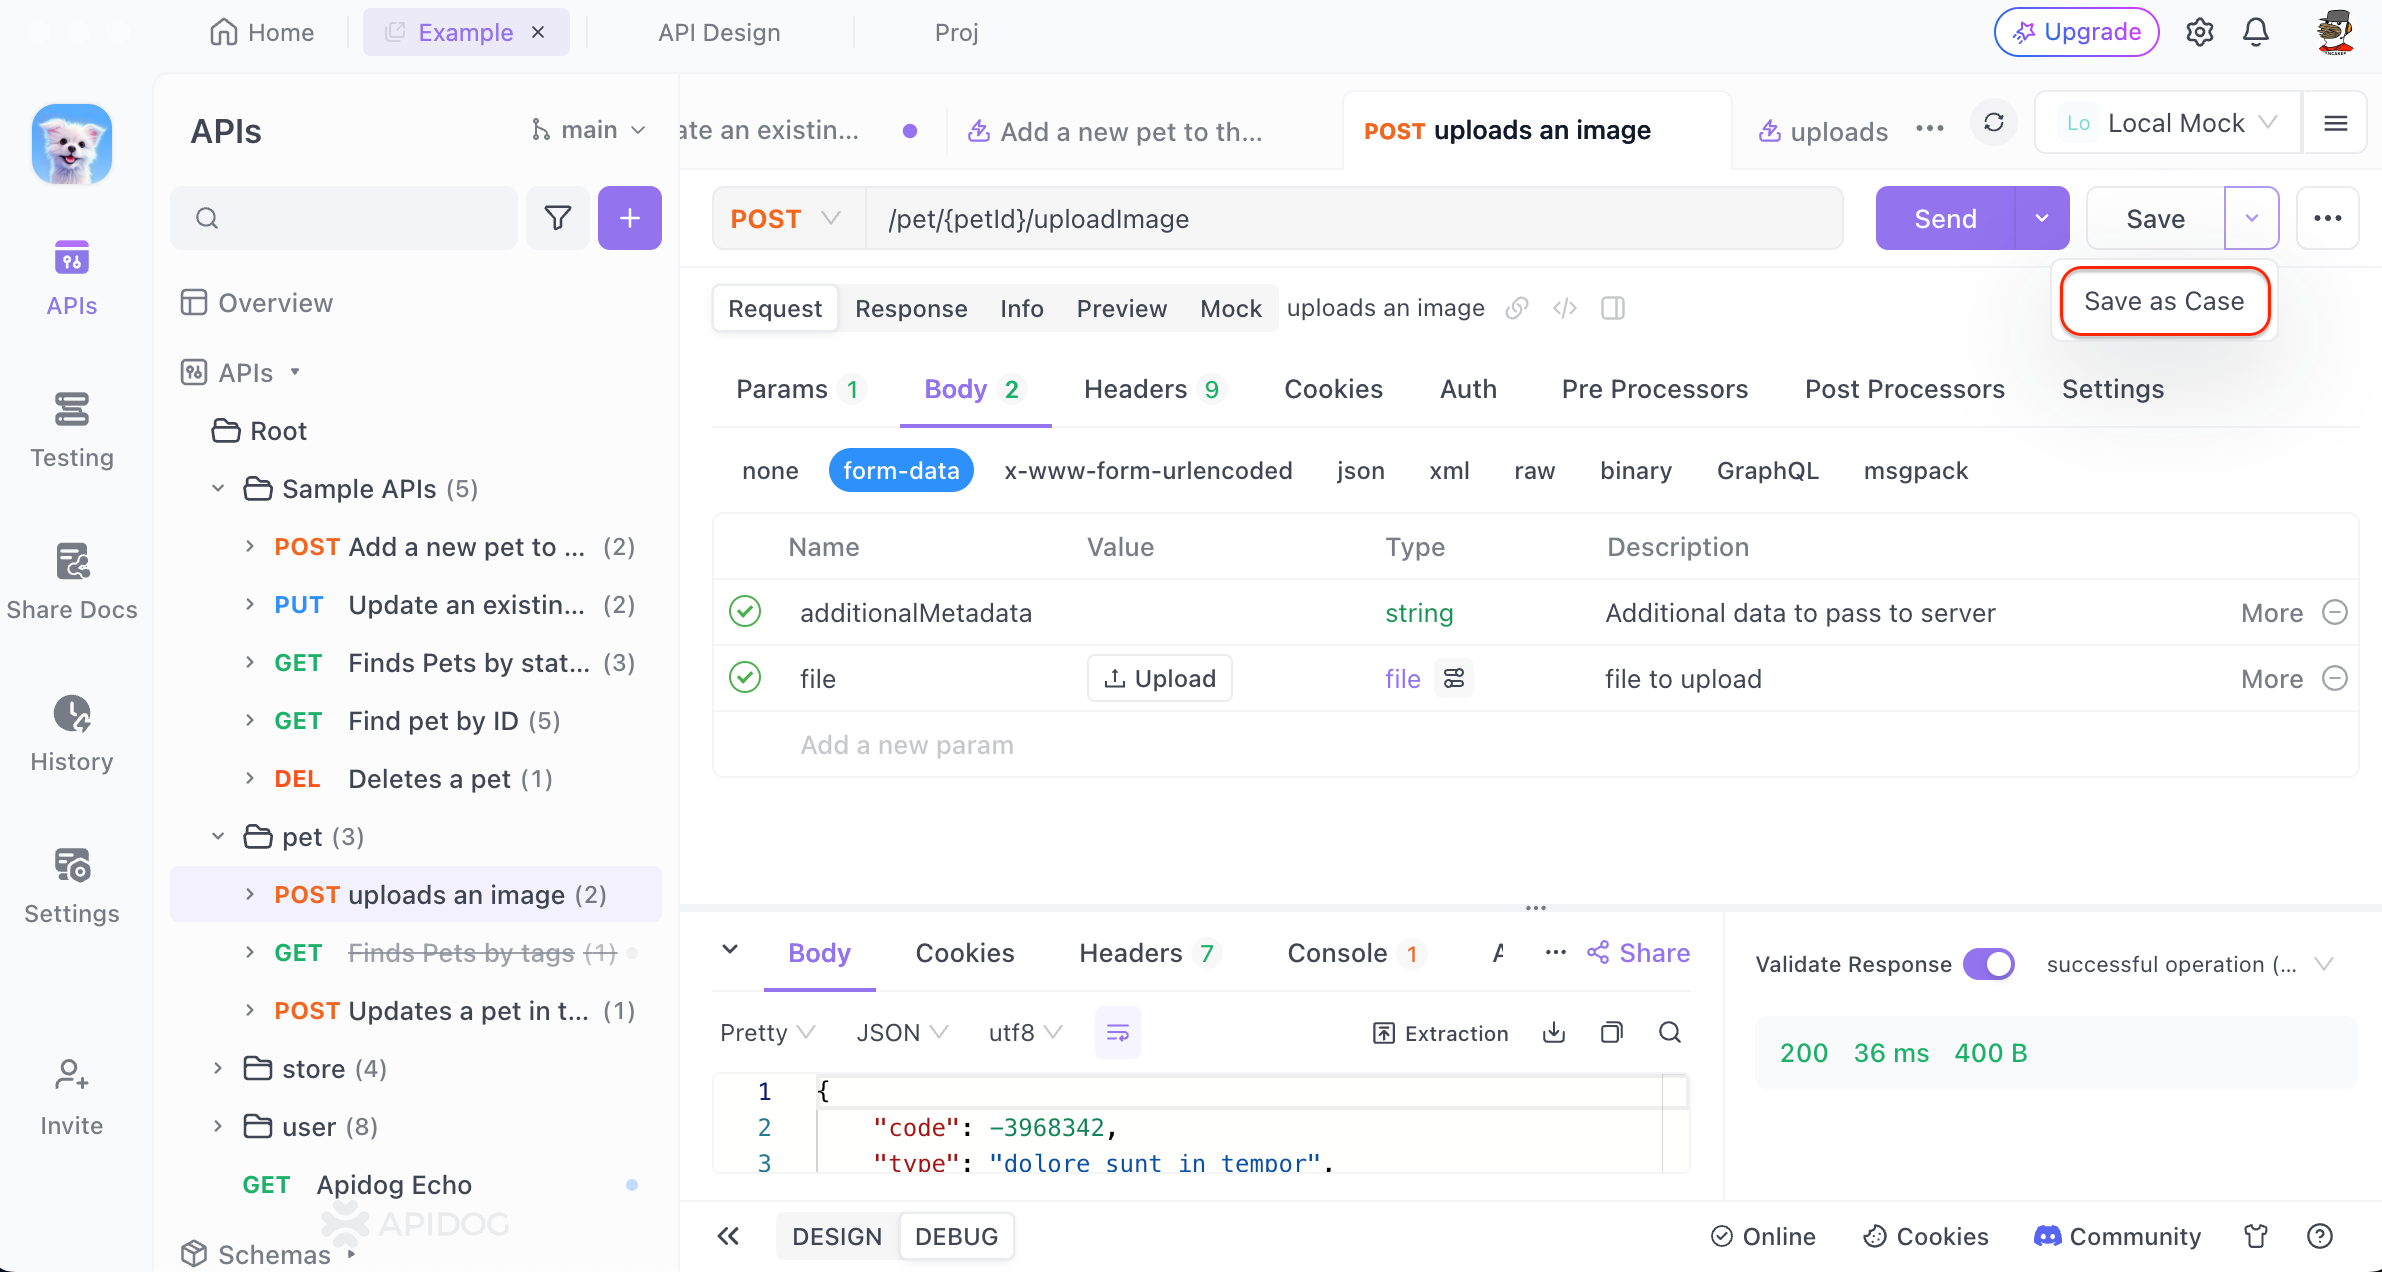Switch to the Mock tab
Viewport: 2382px width, 1272px height.
pos(1231,308)
